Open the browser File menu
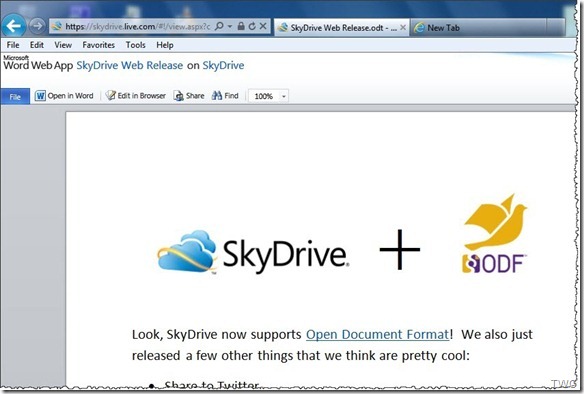584x394 pixels. tap(13, 45)
